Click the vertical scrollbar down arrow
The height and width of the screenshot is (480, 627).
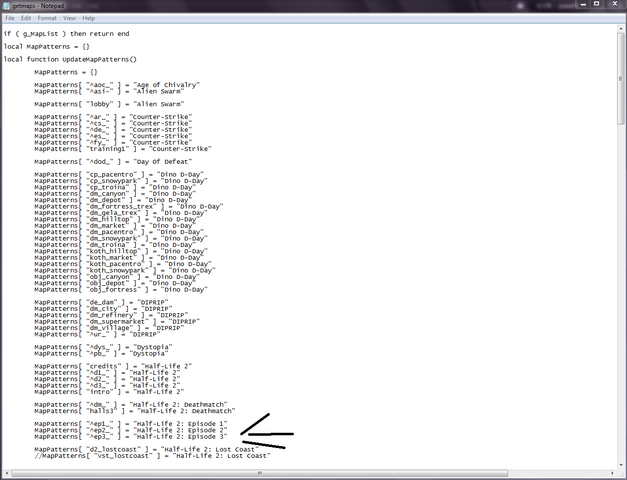pyautogui.click(x=621, y=465)
